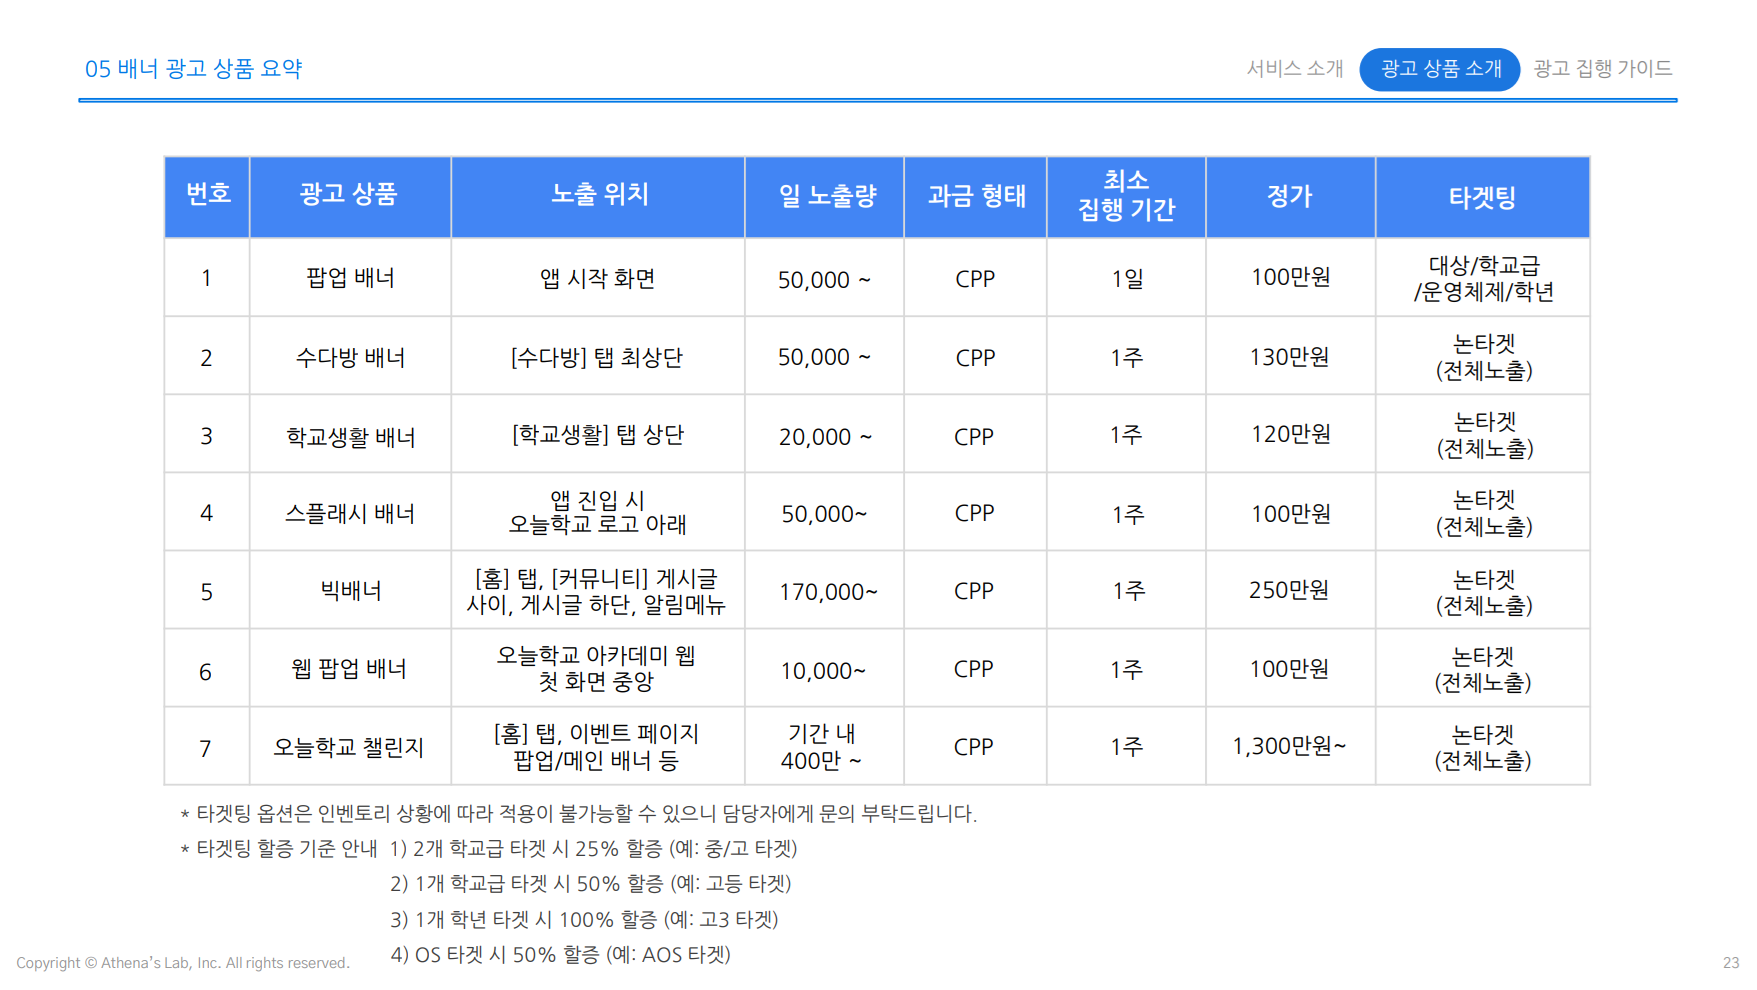Open the 서비스 소개 tab
1757x990 pixels.
1294,69
